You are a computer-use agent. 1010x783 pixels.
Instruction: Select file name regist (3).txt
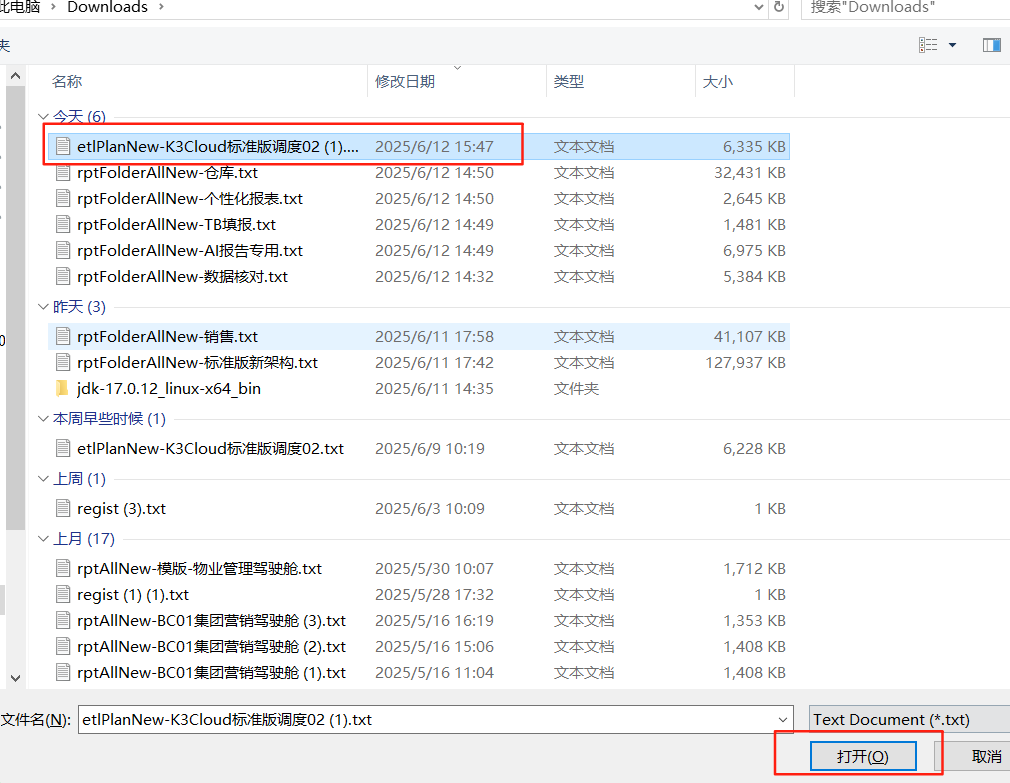(x=122, y=508)
